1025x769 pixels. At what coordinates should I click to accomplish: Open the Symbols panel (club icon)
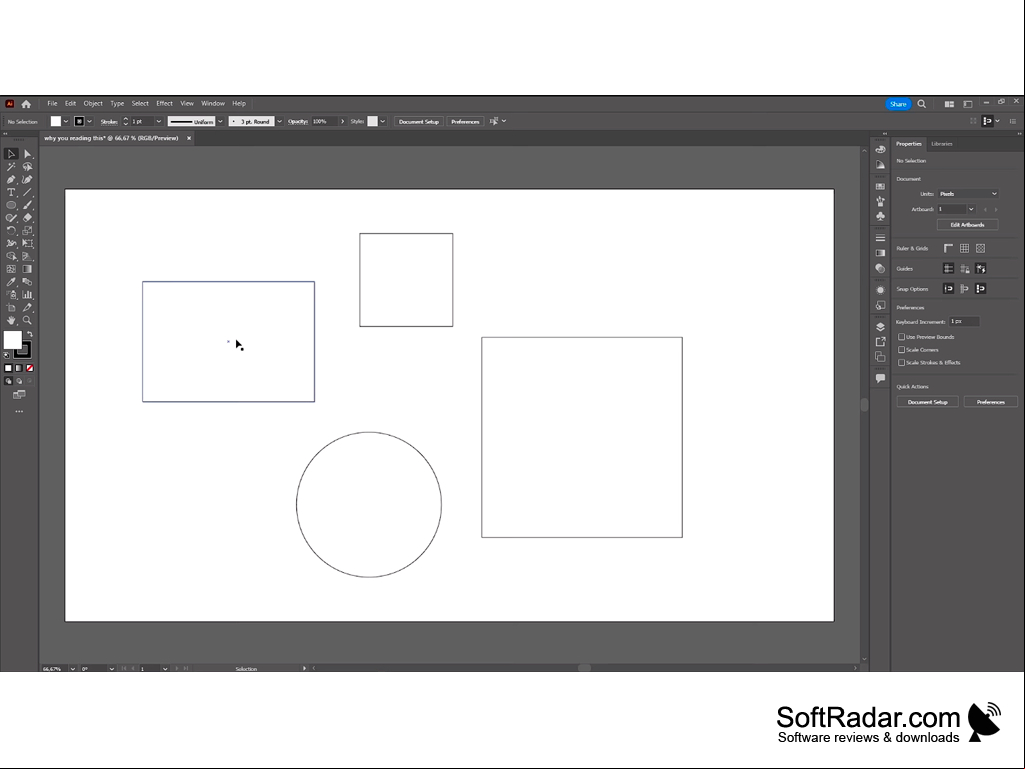point(881,216)
